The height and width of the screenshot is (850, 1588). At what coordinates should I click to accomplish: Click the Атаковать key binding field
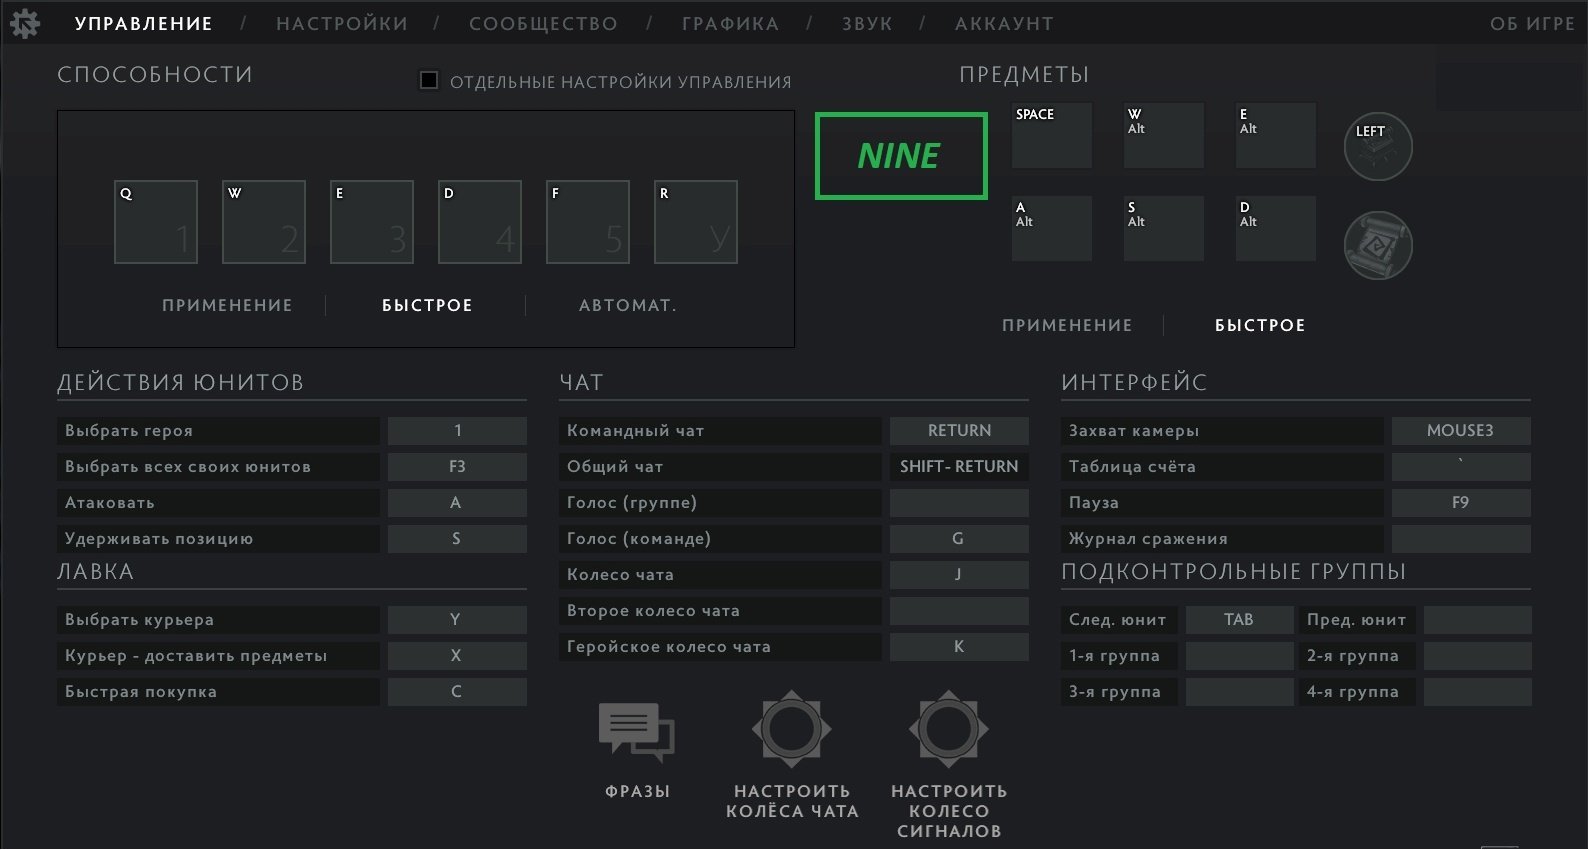pos(456,502)
